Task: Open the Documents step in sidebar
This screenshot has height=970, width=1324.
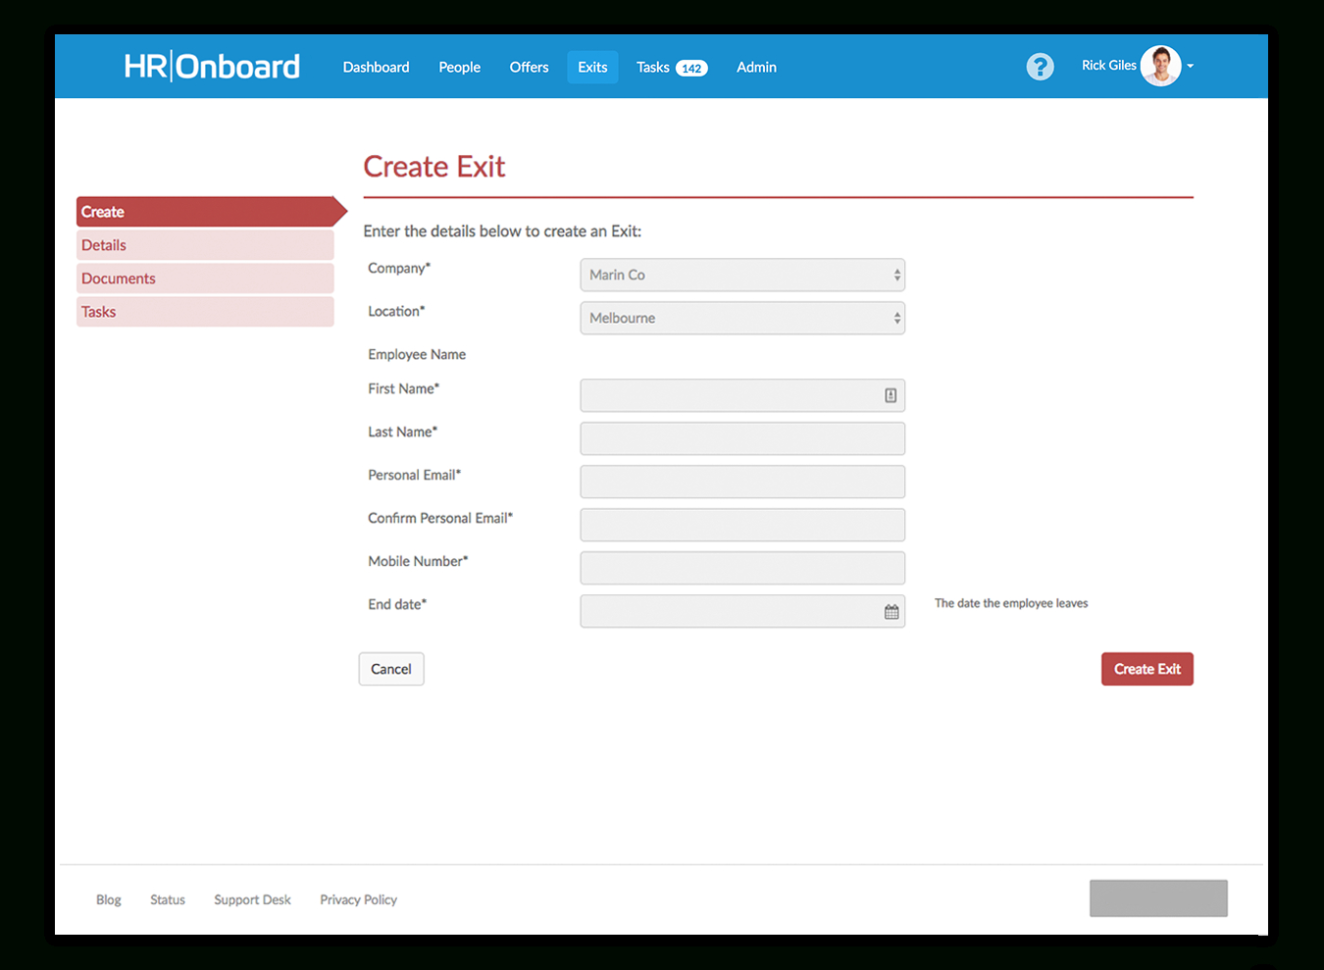Action: click(x=204, y=278)
